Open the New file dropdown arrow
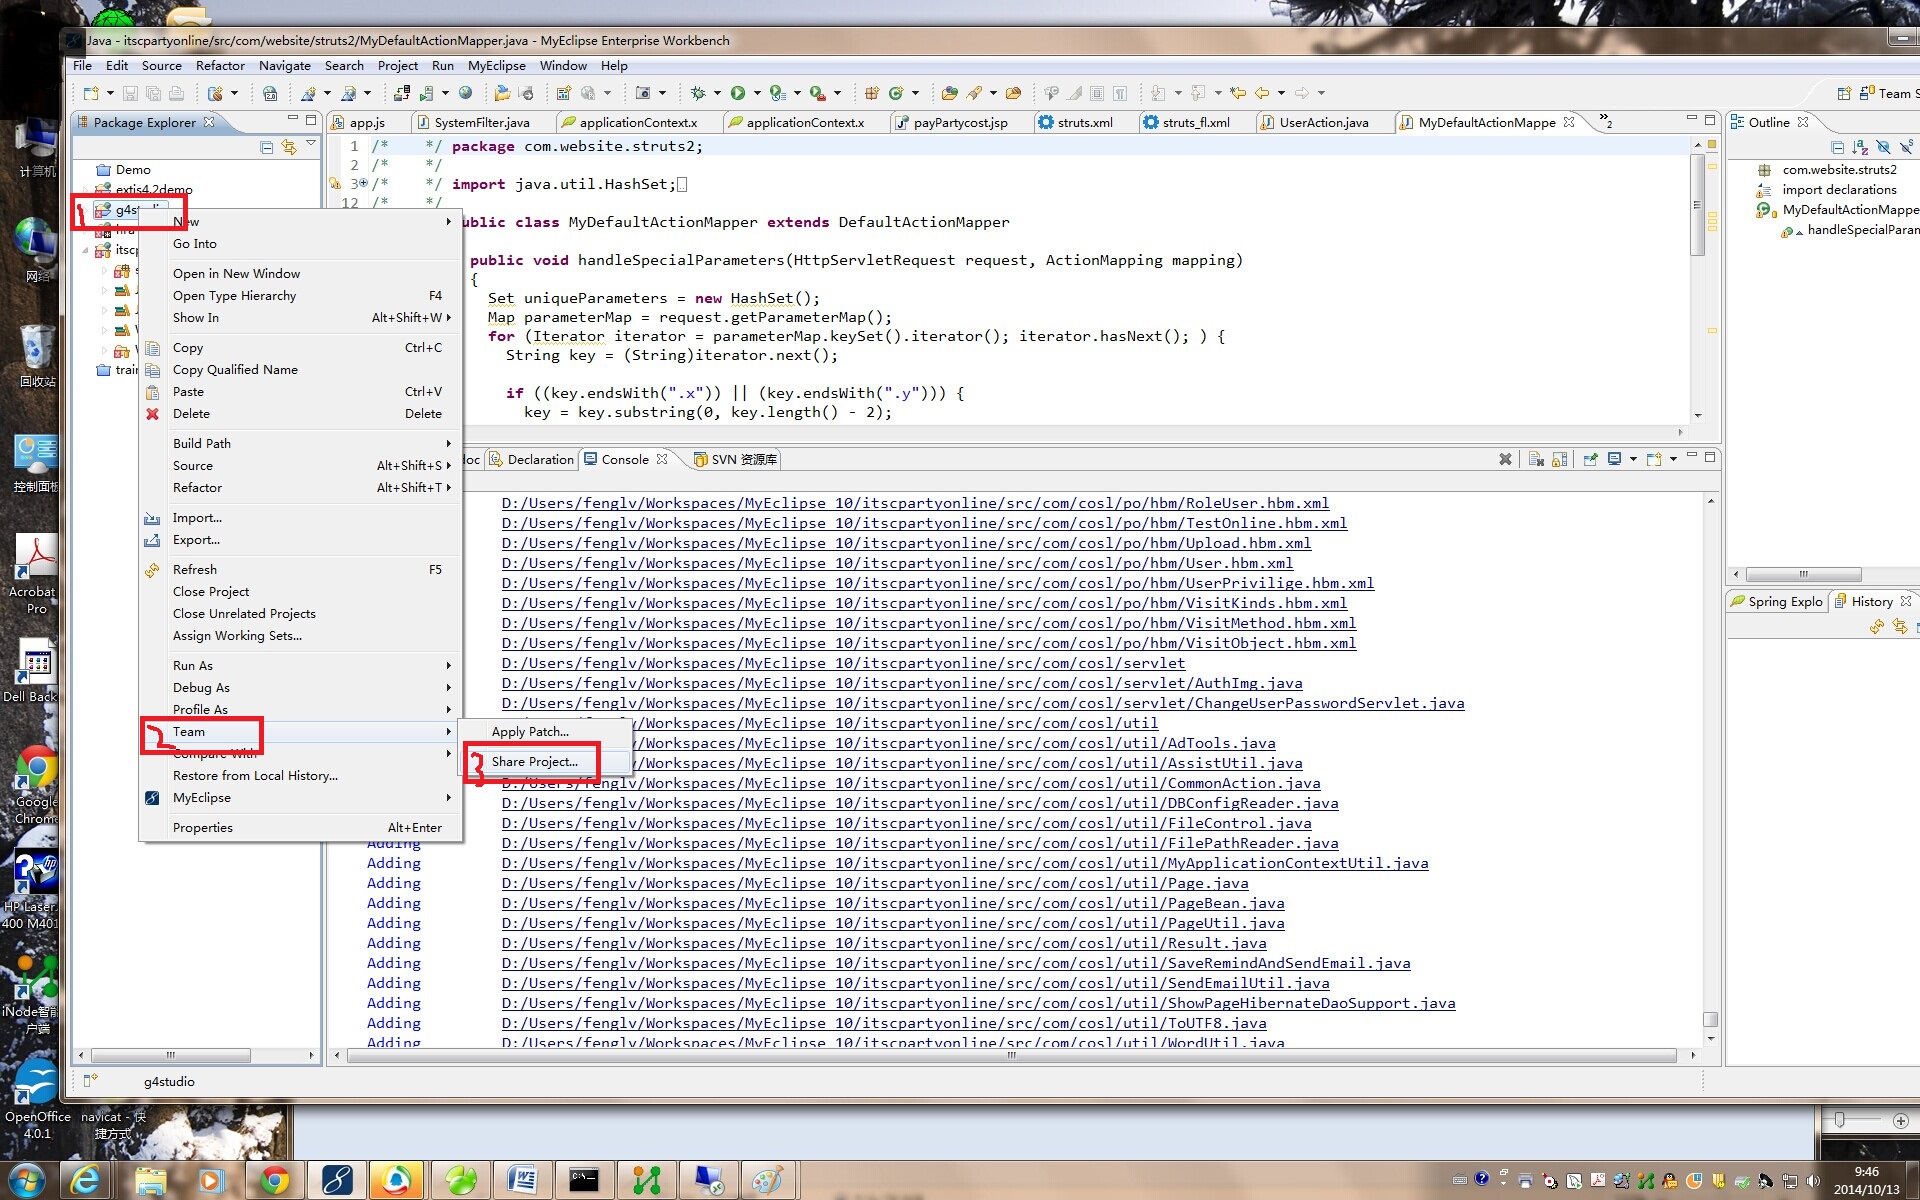Image resolution: width=1920 pixels, height=1200 pixels. click(109, 93)
